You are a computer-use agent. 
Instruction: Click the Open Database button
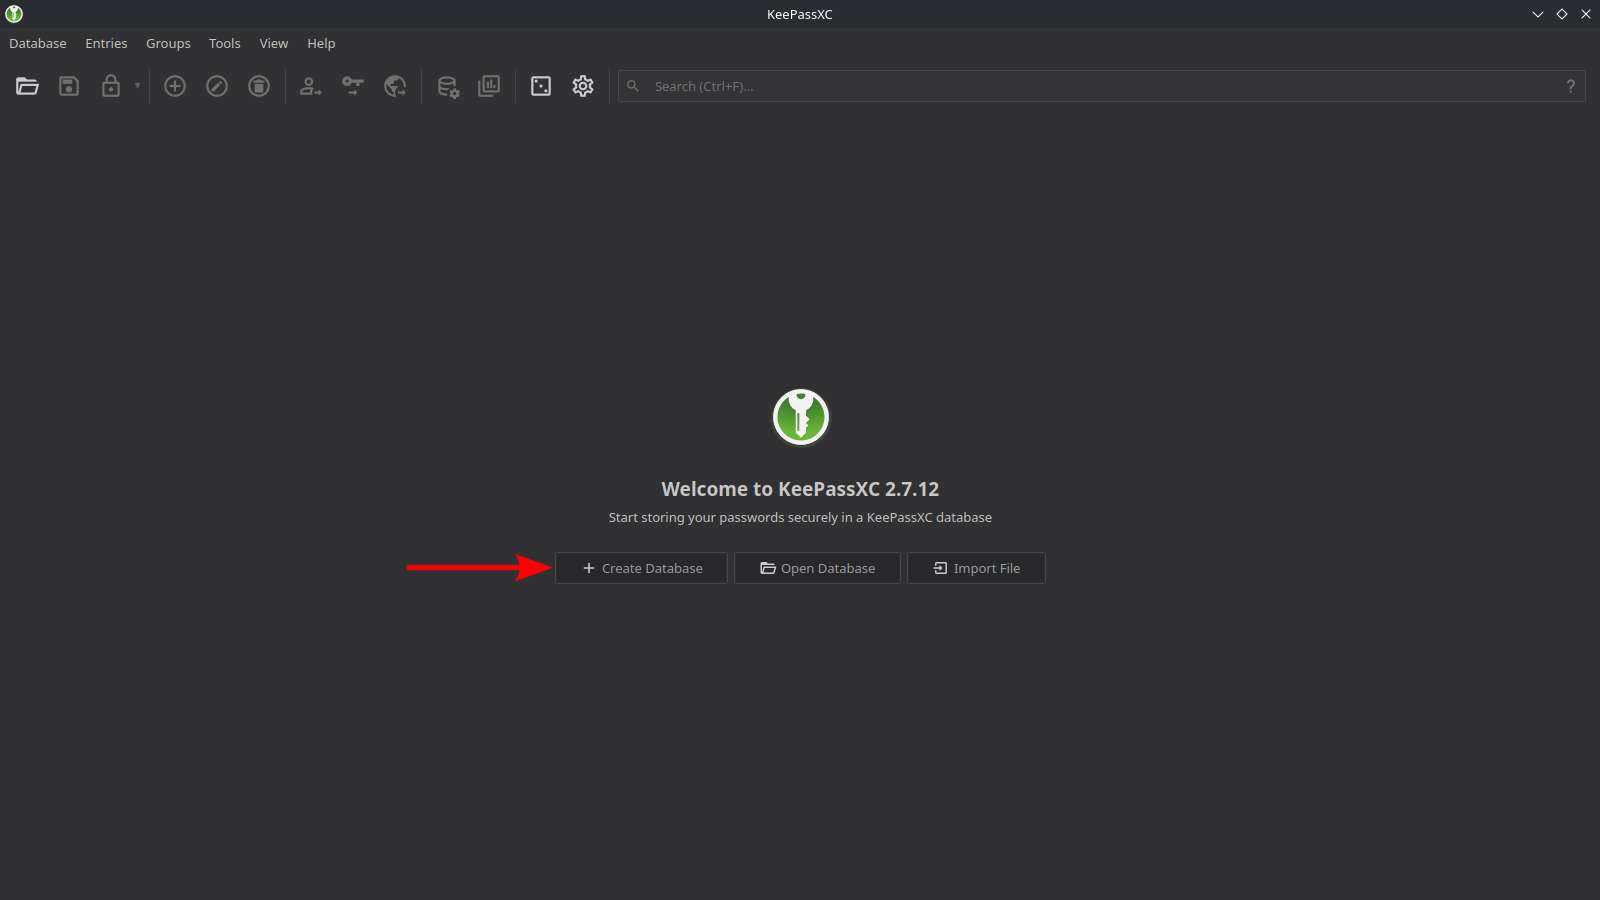click(817, 568)
